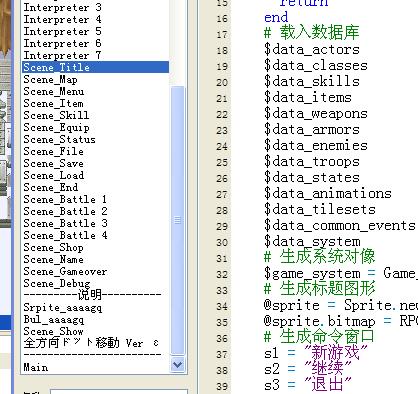The width and height of the screenshot is (418, 394).
Task: Click code line $data_troops
Action: 312,162
